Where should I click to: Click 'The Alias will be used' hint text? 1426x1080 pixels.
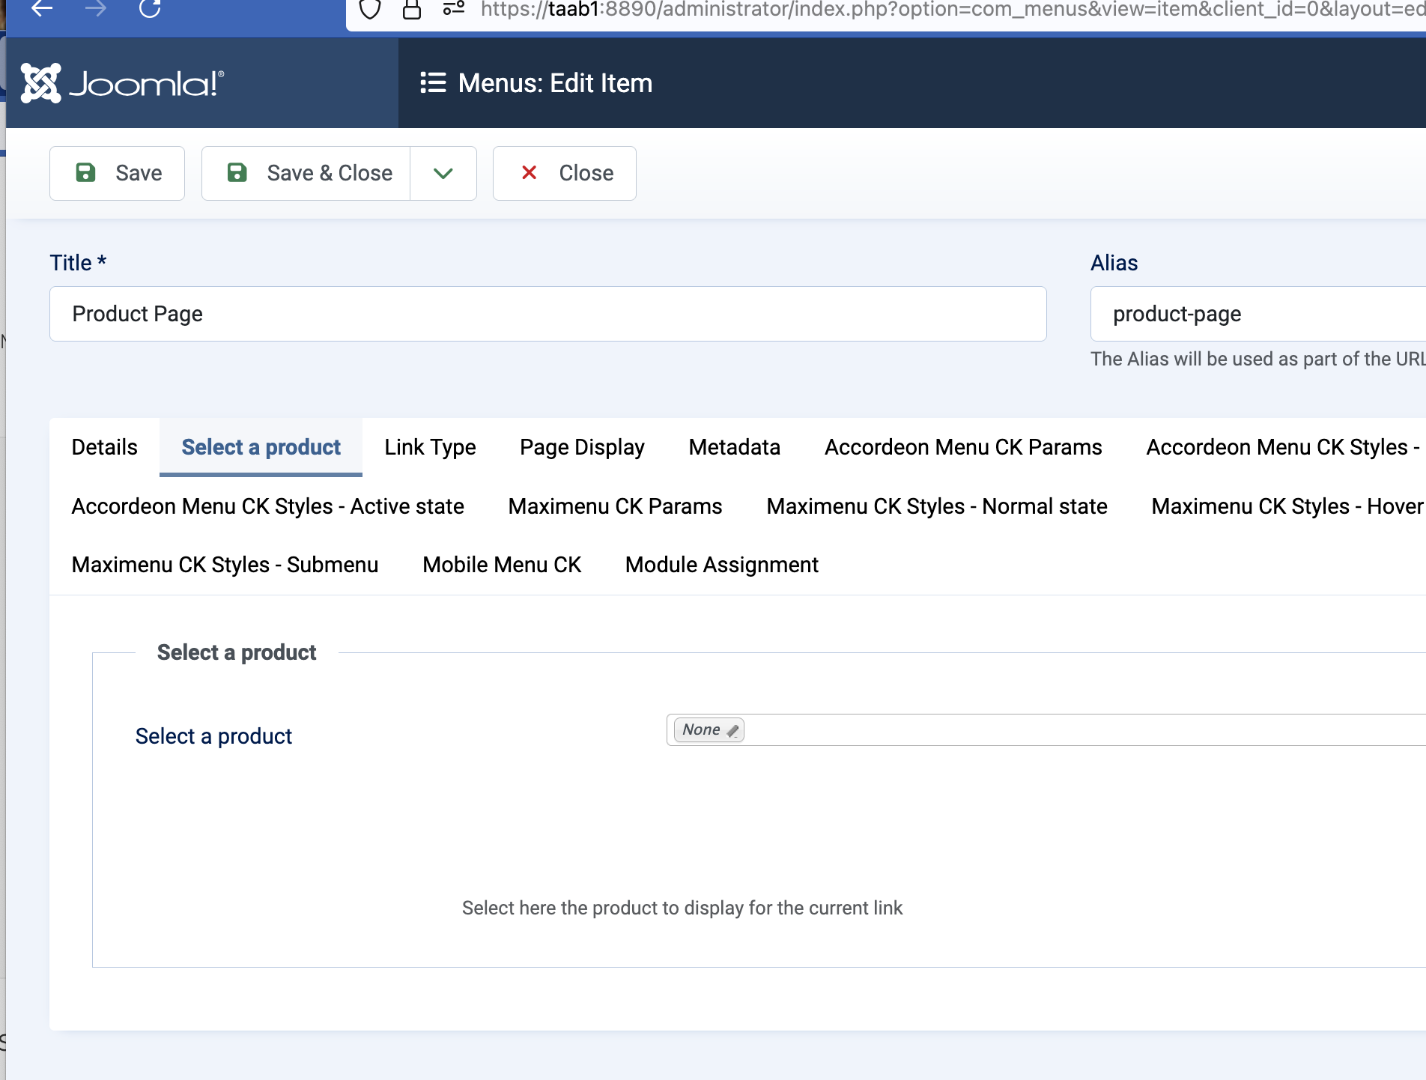pos(1258,359)
